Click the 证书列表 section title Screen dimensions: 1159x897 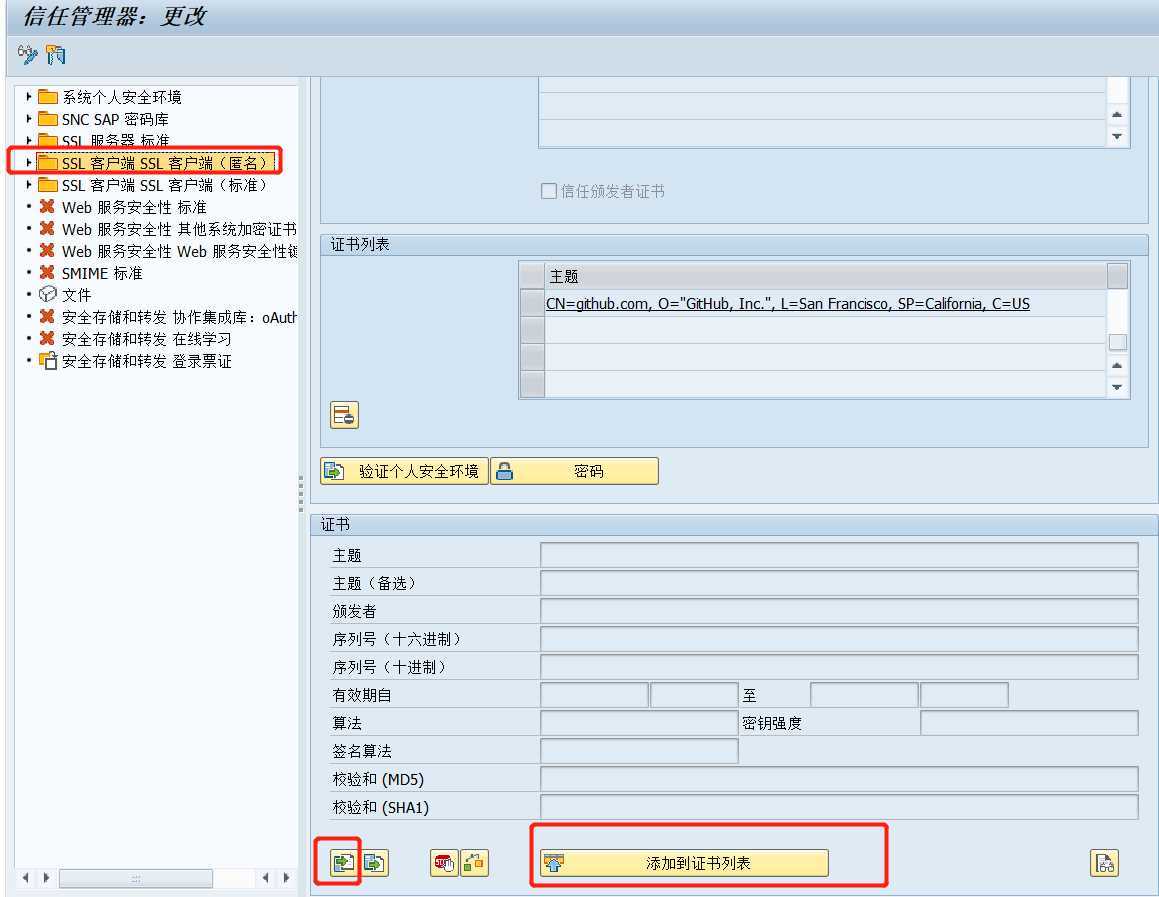(x=359, y=245)
